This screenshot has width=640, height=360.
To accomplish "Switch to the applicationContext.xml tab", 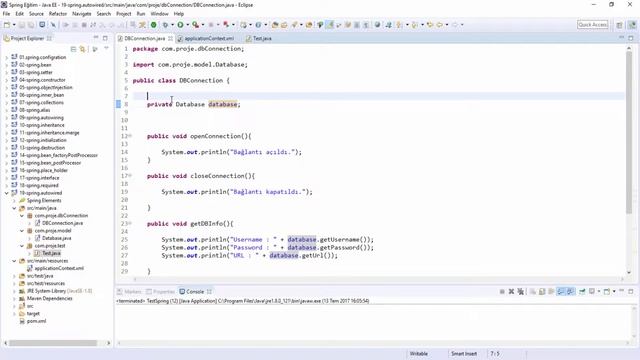I will click(x=209, y=38).
